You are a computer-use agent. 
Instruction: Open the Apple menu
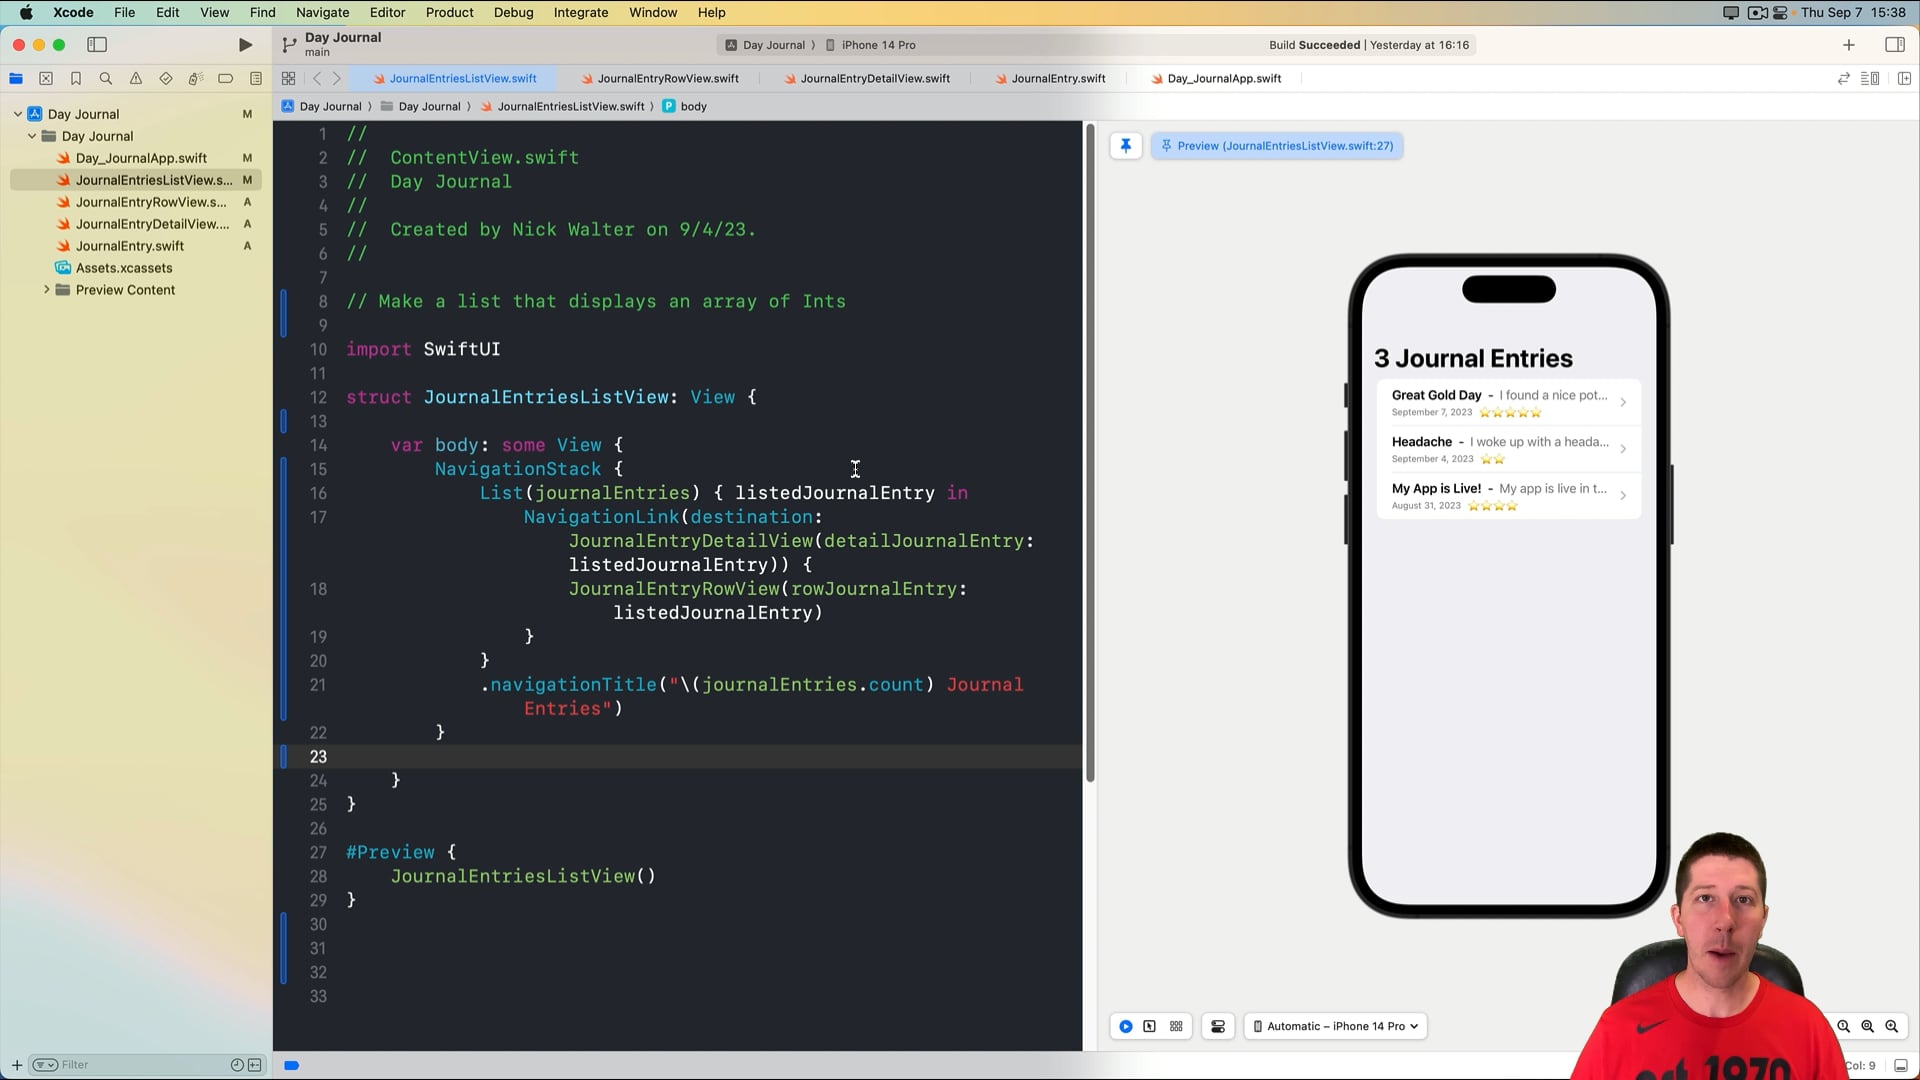click(26, 12)
